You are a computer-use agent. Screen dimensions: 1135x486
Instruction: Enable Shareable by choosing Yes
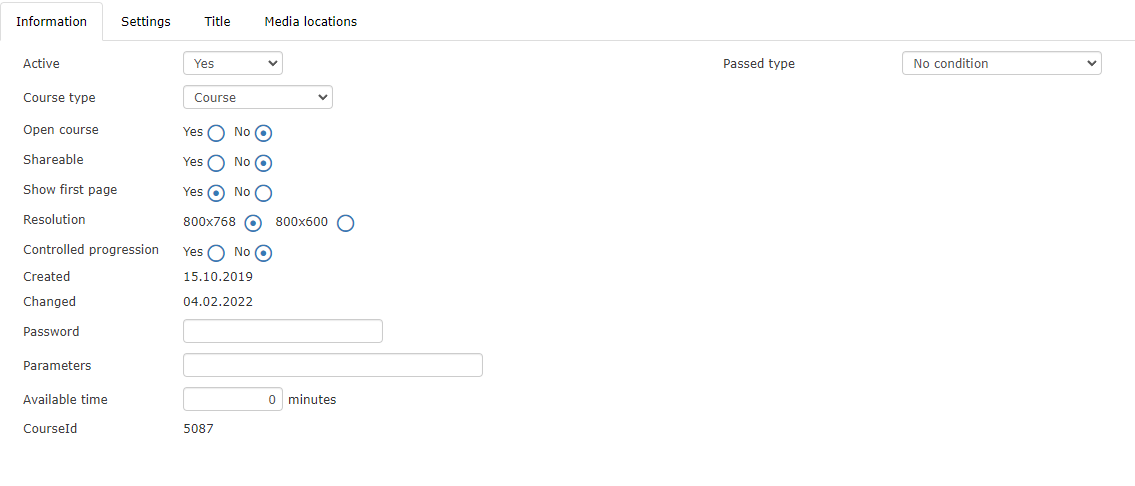pos(216,163)
